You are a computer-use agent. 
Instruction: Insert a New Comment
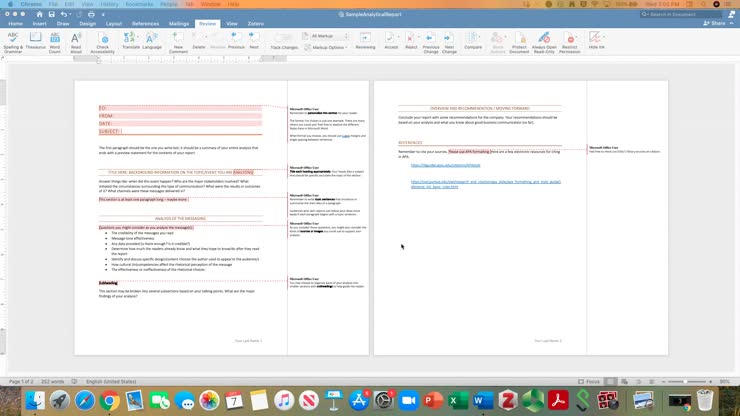click(x=178, y=42)
